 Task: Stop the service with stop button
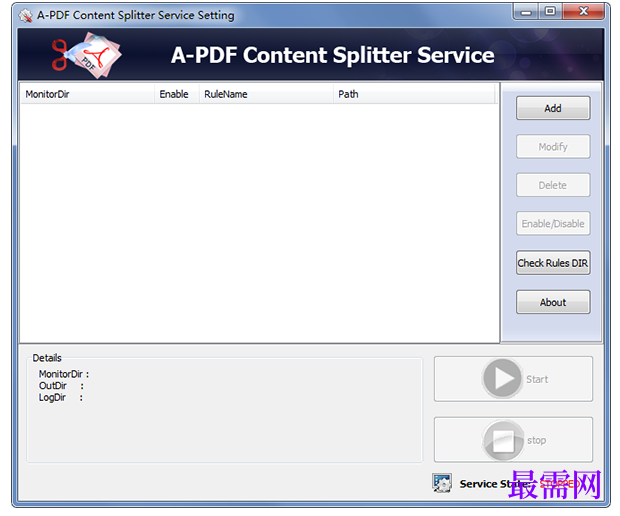coord(513,440)
